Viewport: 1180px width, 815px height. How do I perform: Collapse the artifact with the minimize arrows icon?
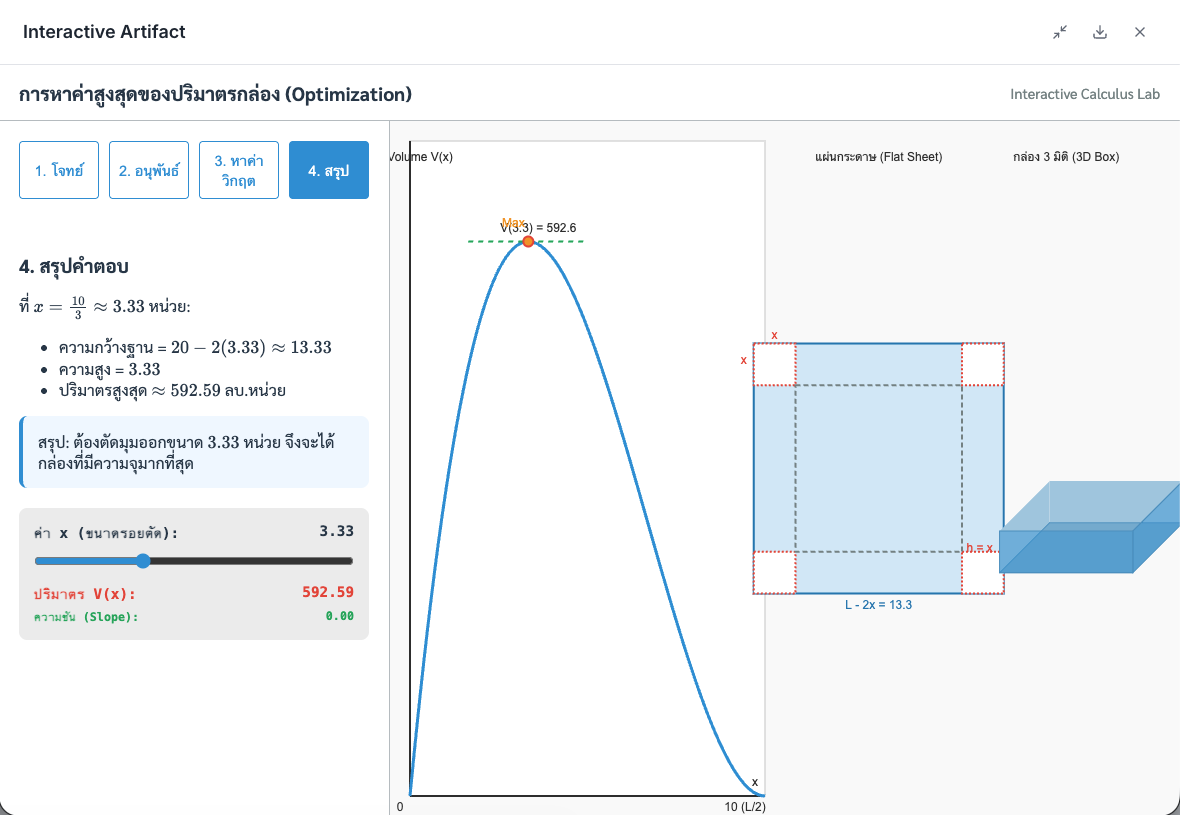tap(1060, 32)
